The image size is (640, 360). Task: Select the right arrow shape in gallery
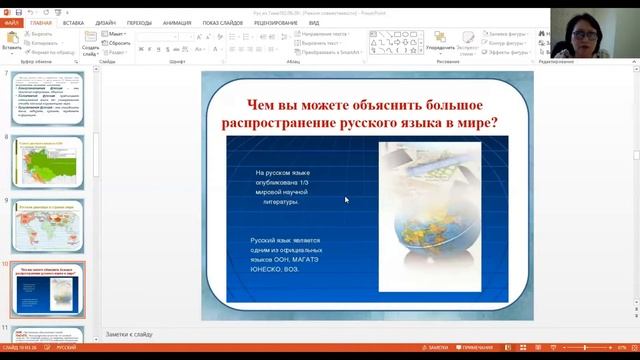[x=397, y=42]
